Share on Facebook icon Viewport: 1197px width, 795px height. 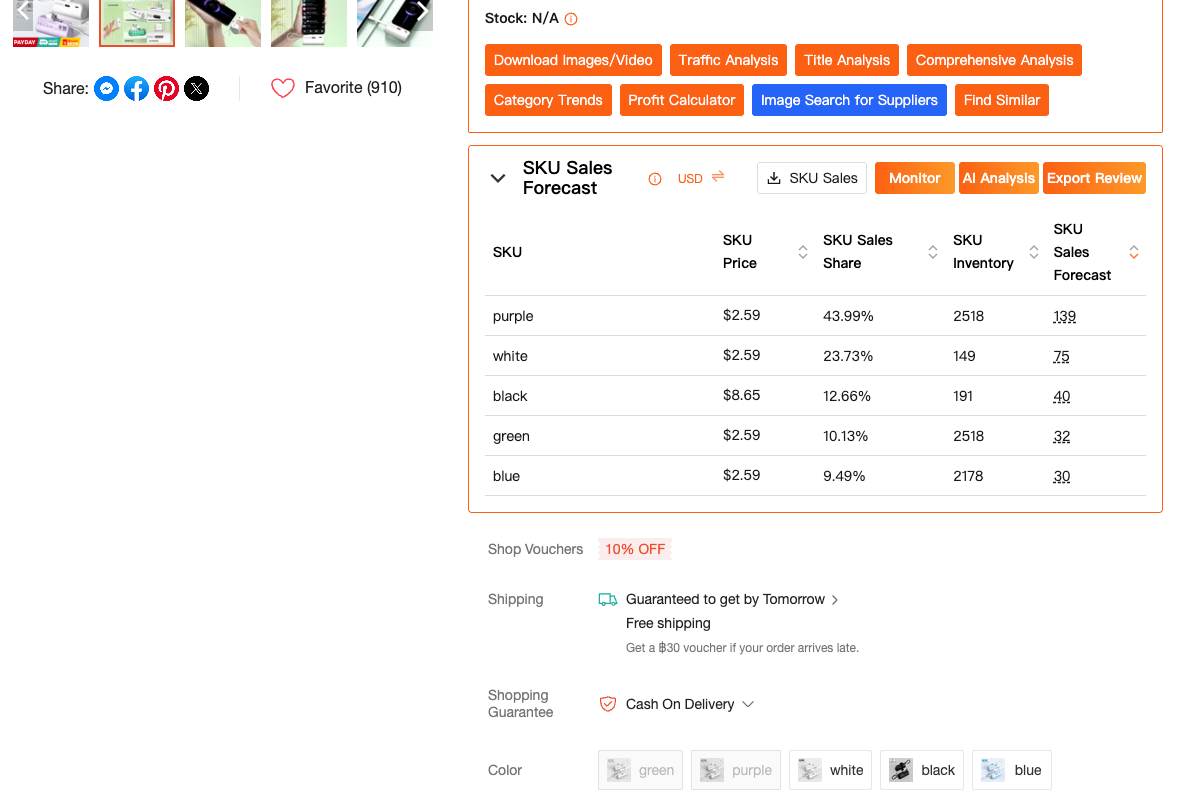tap(137, 89)
